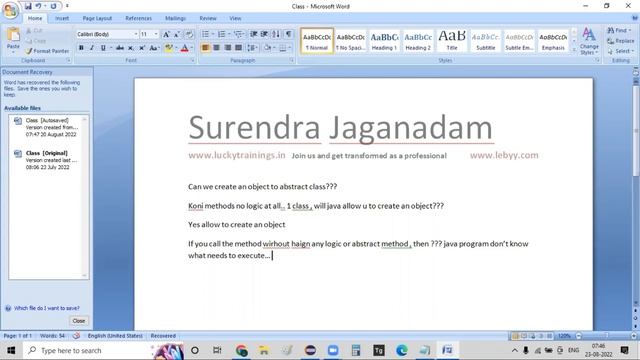Save the document from Quick Access toolbar
This screenshot has height=360, width=640.
28,6
